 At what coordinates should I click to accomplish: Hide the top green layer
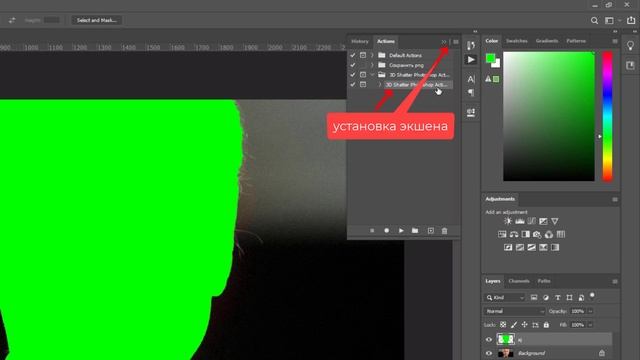(489, 340)
